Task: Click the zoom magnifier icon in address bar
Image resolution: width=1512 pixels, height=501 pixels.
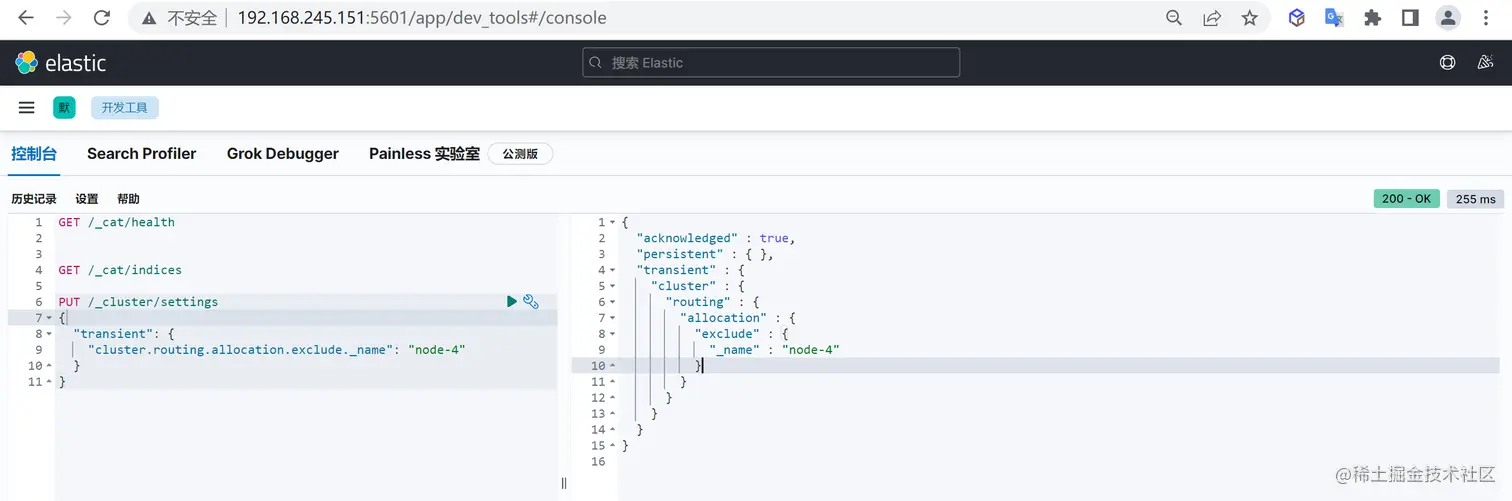Action: (x=1174, y=18)
